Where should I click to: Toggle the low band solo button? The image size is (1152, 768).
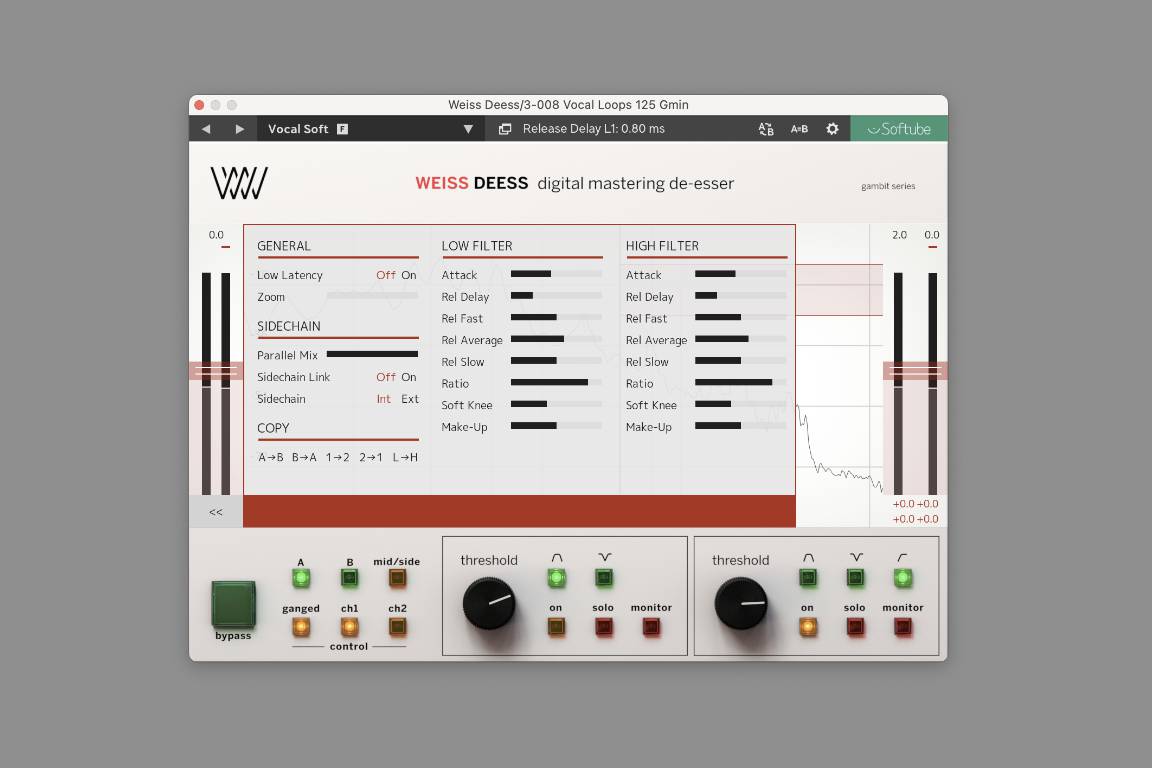(x=604, y=627)
